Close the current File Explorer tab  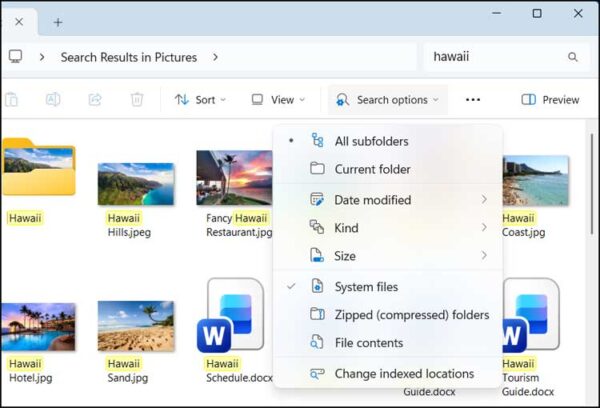coord(19,22)
